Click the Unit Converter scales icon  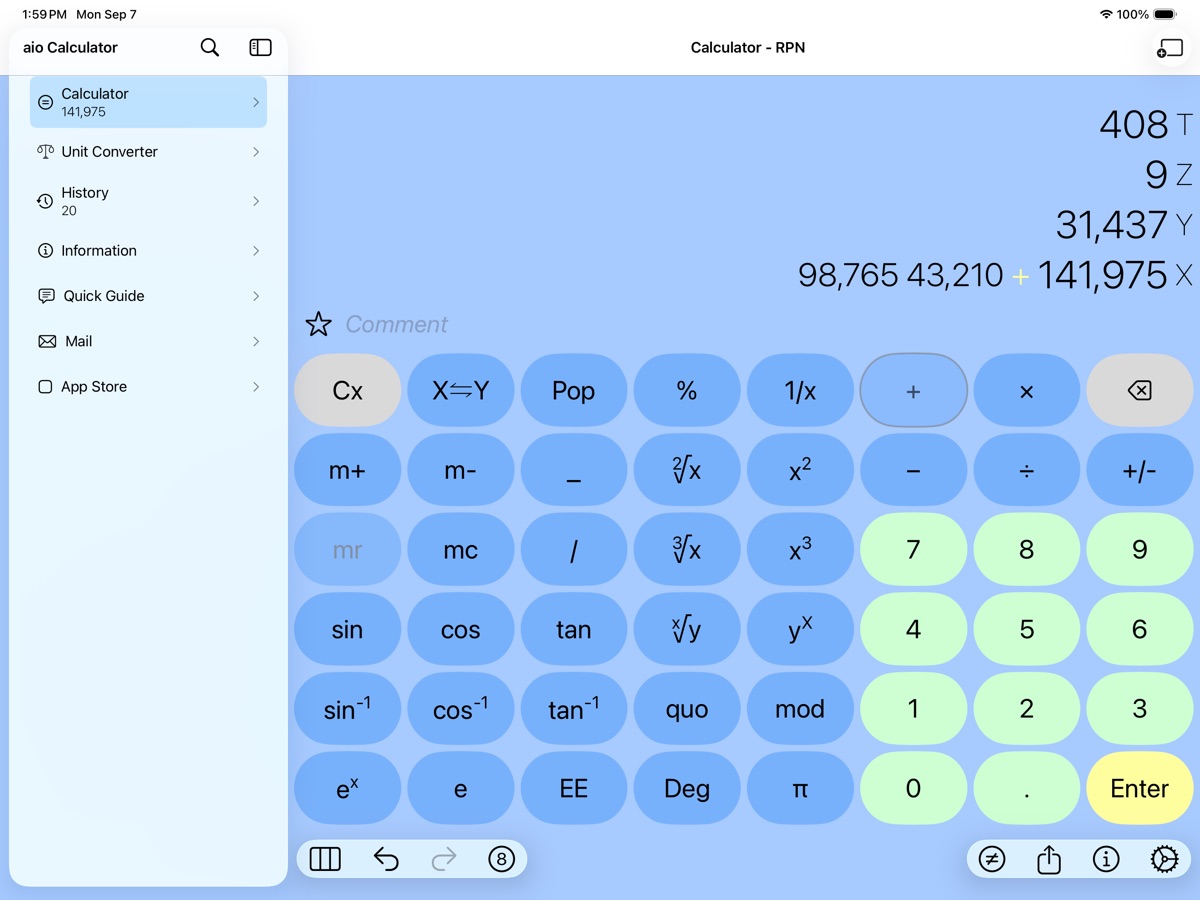point(45,152)
